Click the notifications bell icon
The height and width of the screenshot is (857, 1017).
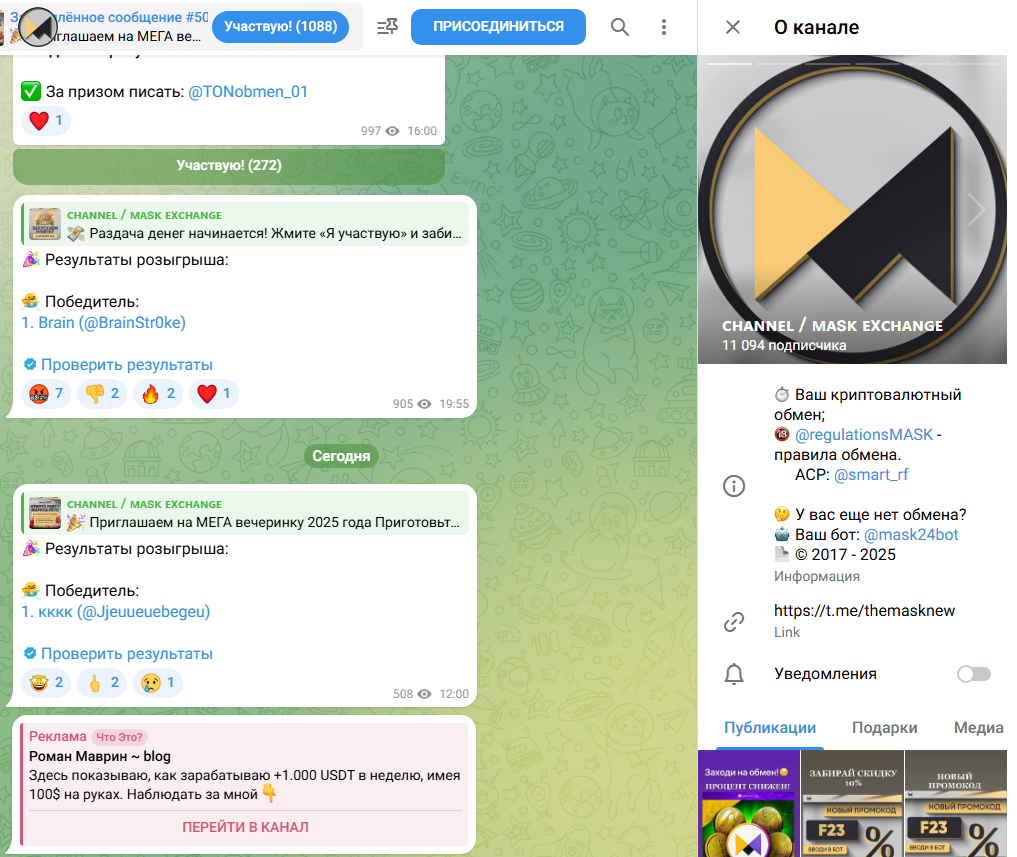click(734, 674)
